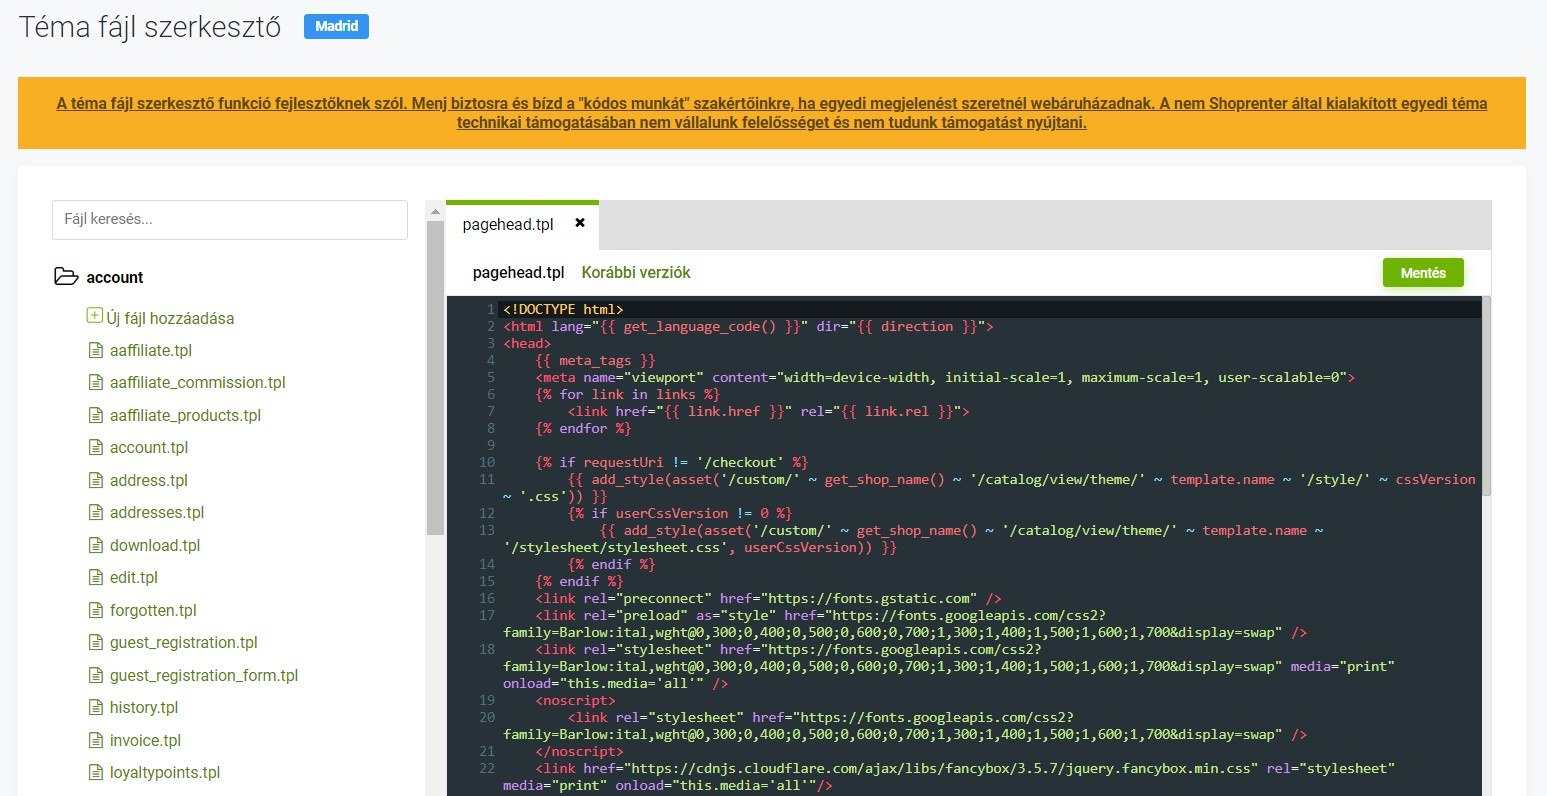Click the open folder icon beside account
This screenshot has width=1547, height=796.
pos(66,277)
